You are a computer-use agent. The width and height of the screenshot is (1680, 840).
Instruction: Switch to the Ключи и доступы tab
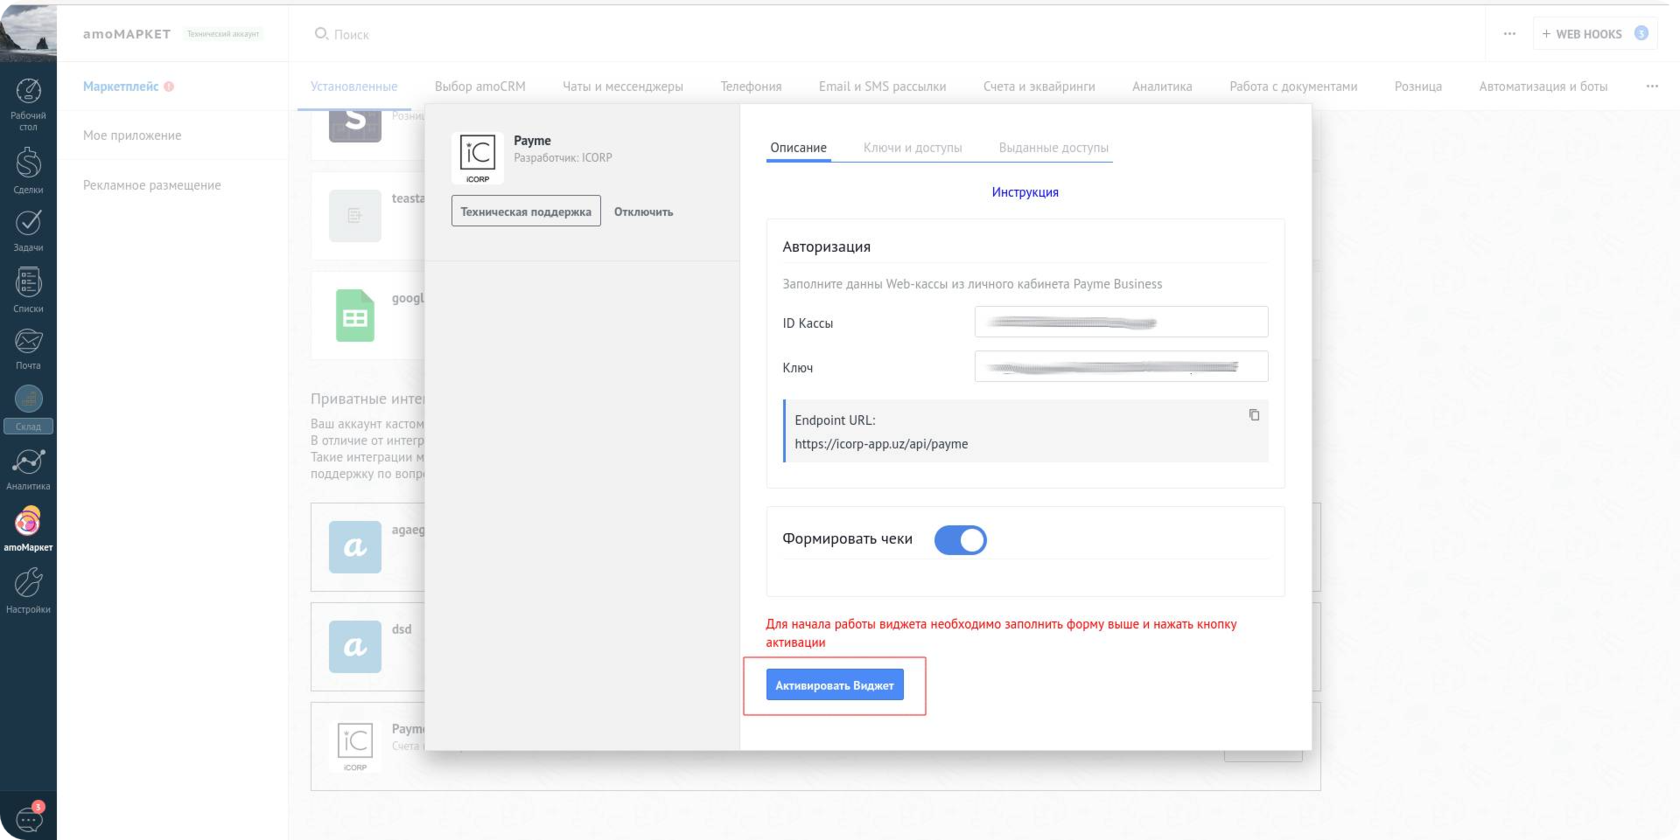pos(912,148)
